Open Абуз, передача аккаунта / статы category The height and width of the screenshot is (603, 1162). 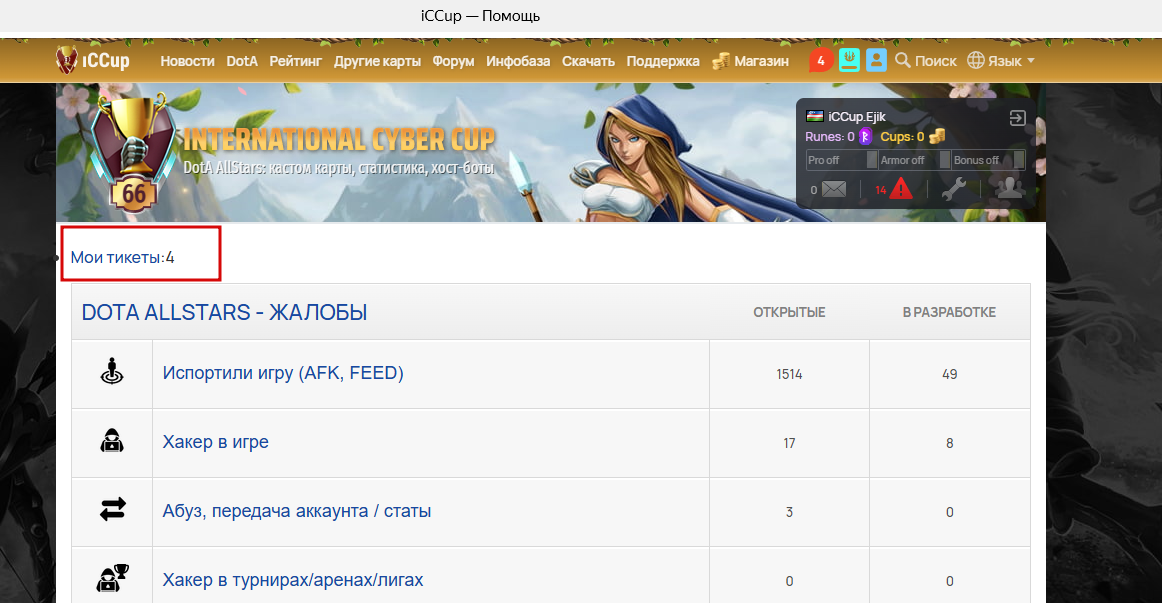pos(296,511)
